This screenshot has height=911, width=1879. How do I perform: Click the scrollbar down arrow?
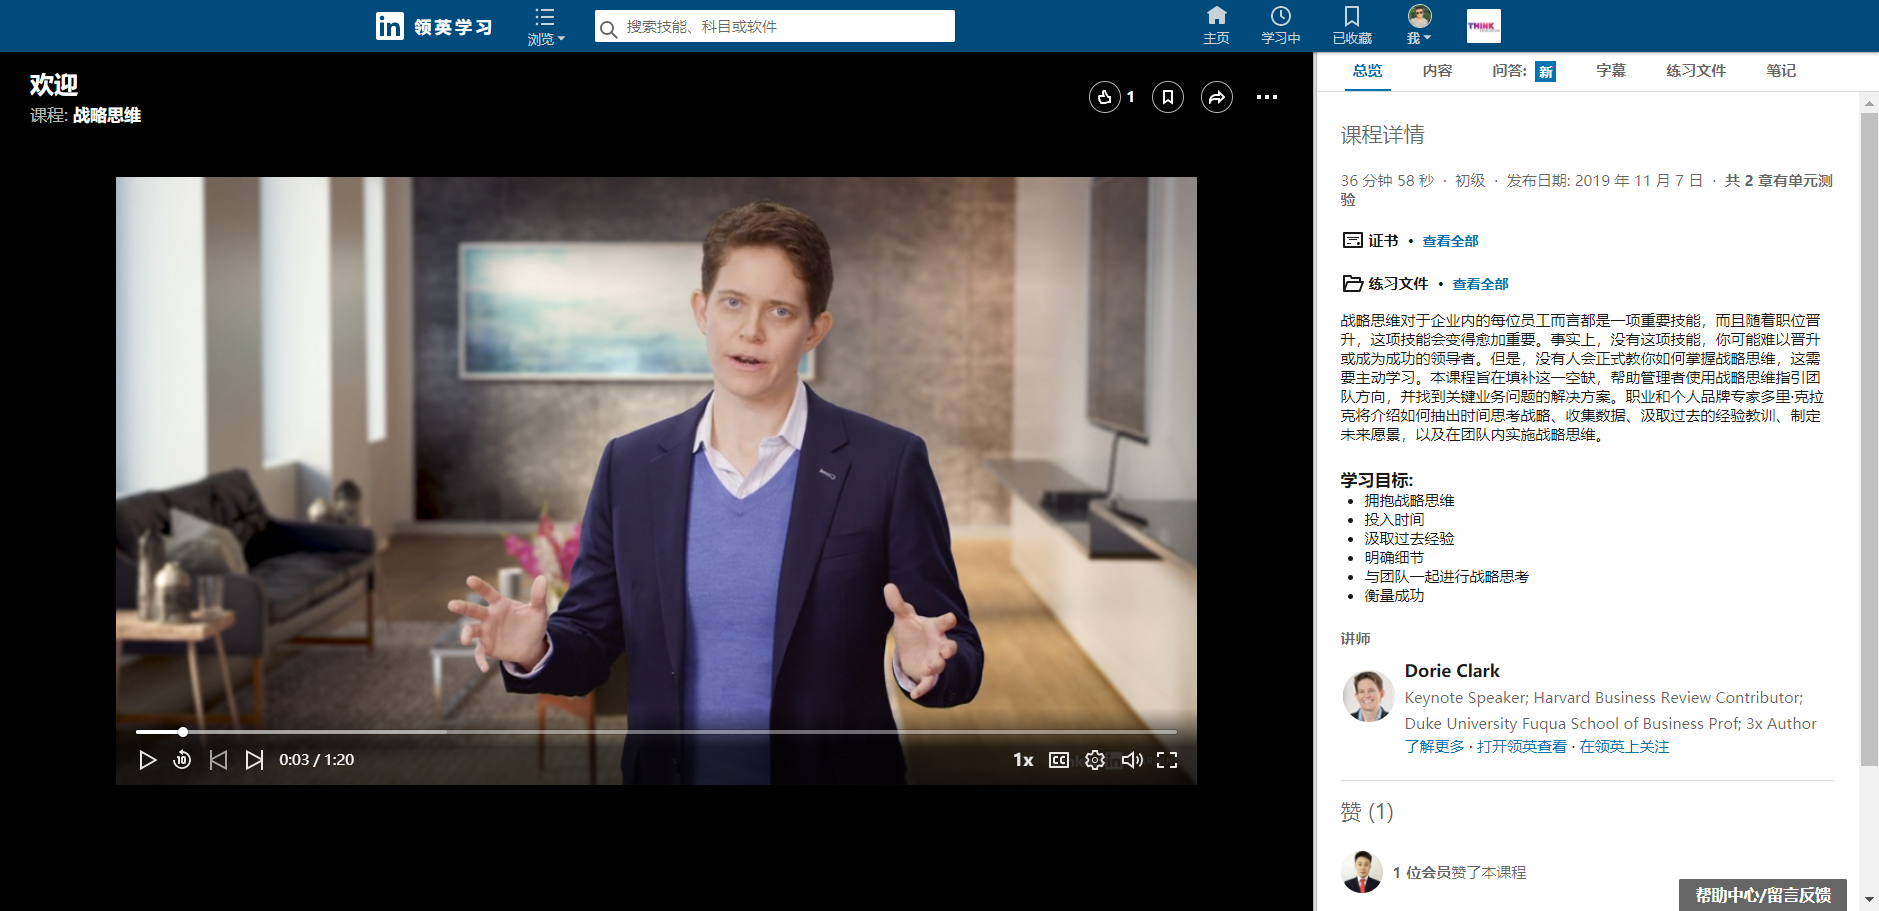click(1869, 900)
